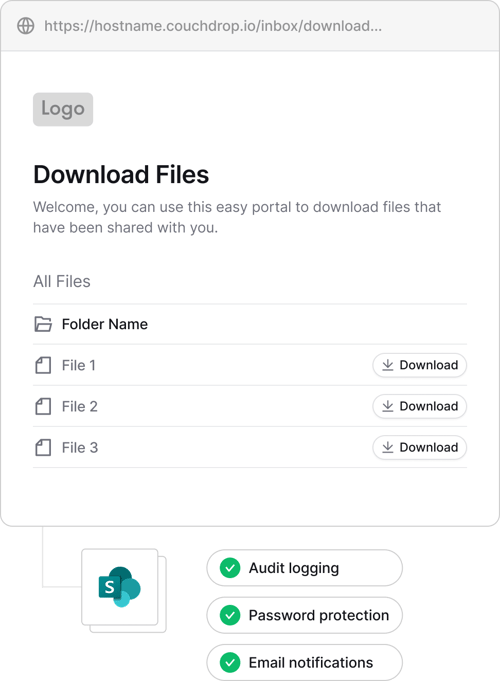Download File 3
Screen dimensions: 500x681
420,448
